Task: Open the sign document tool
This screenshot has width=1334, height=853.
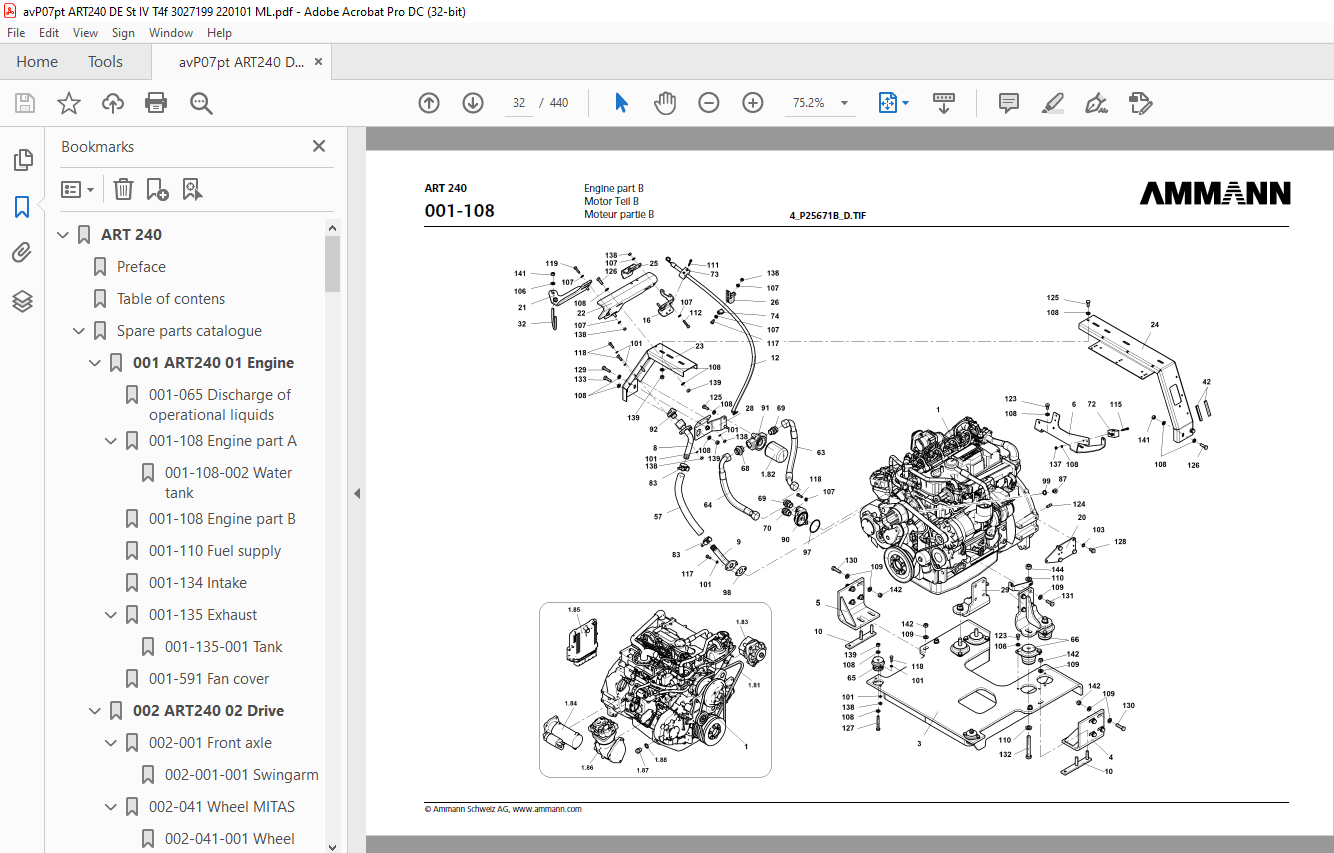Action: (1096, 103)
